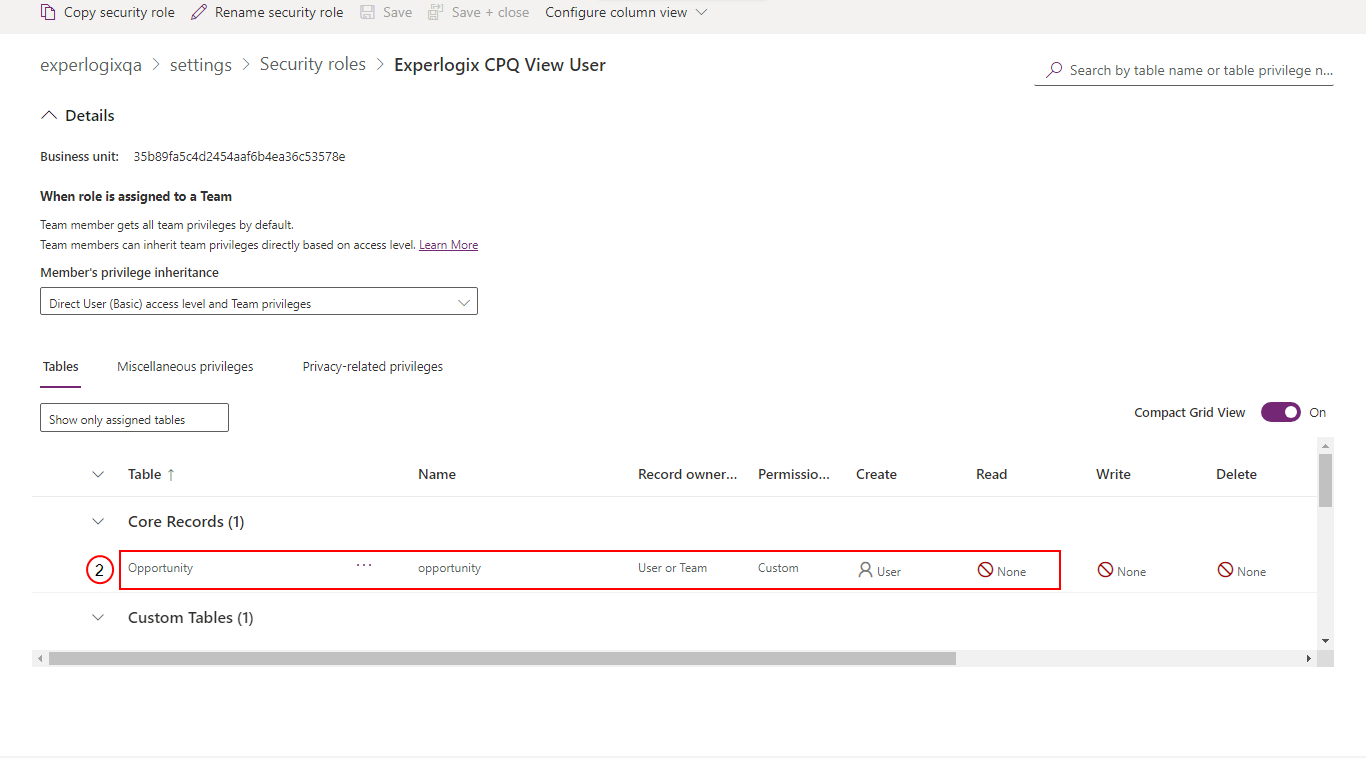Open the Show only assigned tables filter
The width and height of the screenshot is (1366, 758).
click(134, 418)
